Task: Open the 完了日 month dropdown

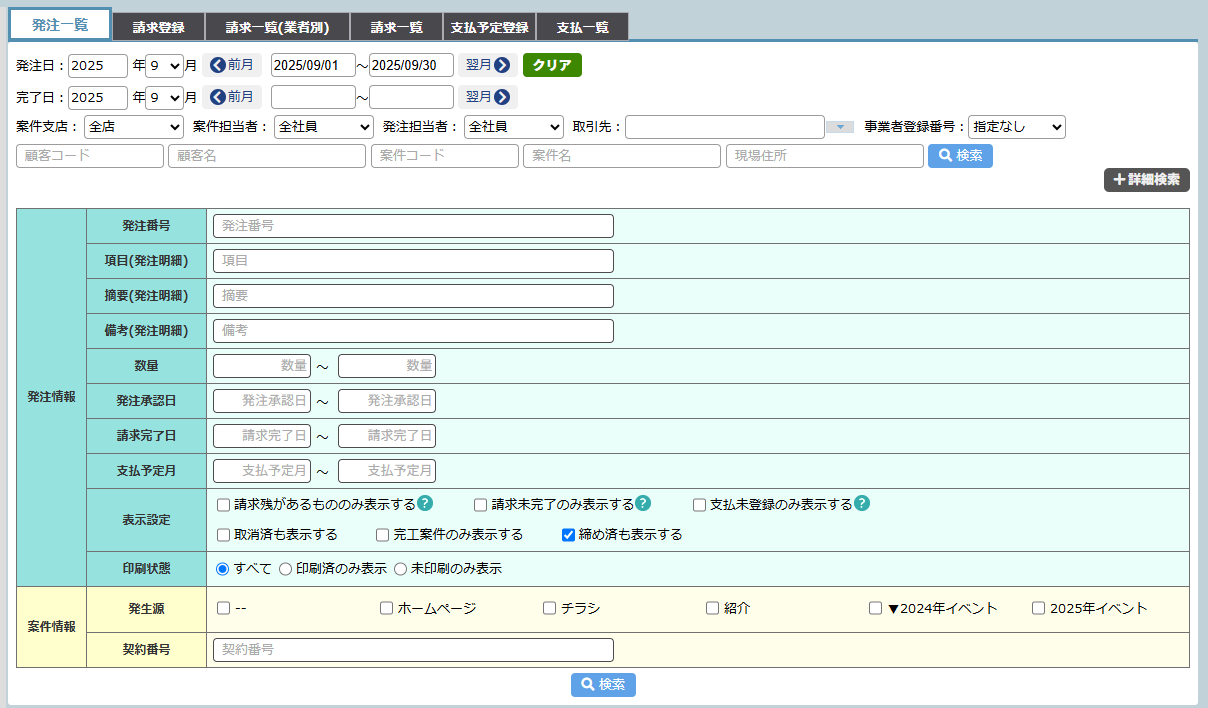Action: coord(164,98)
